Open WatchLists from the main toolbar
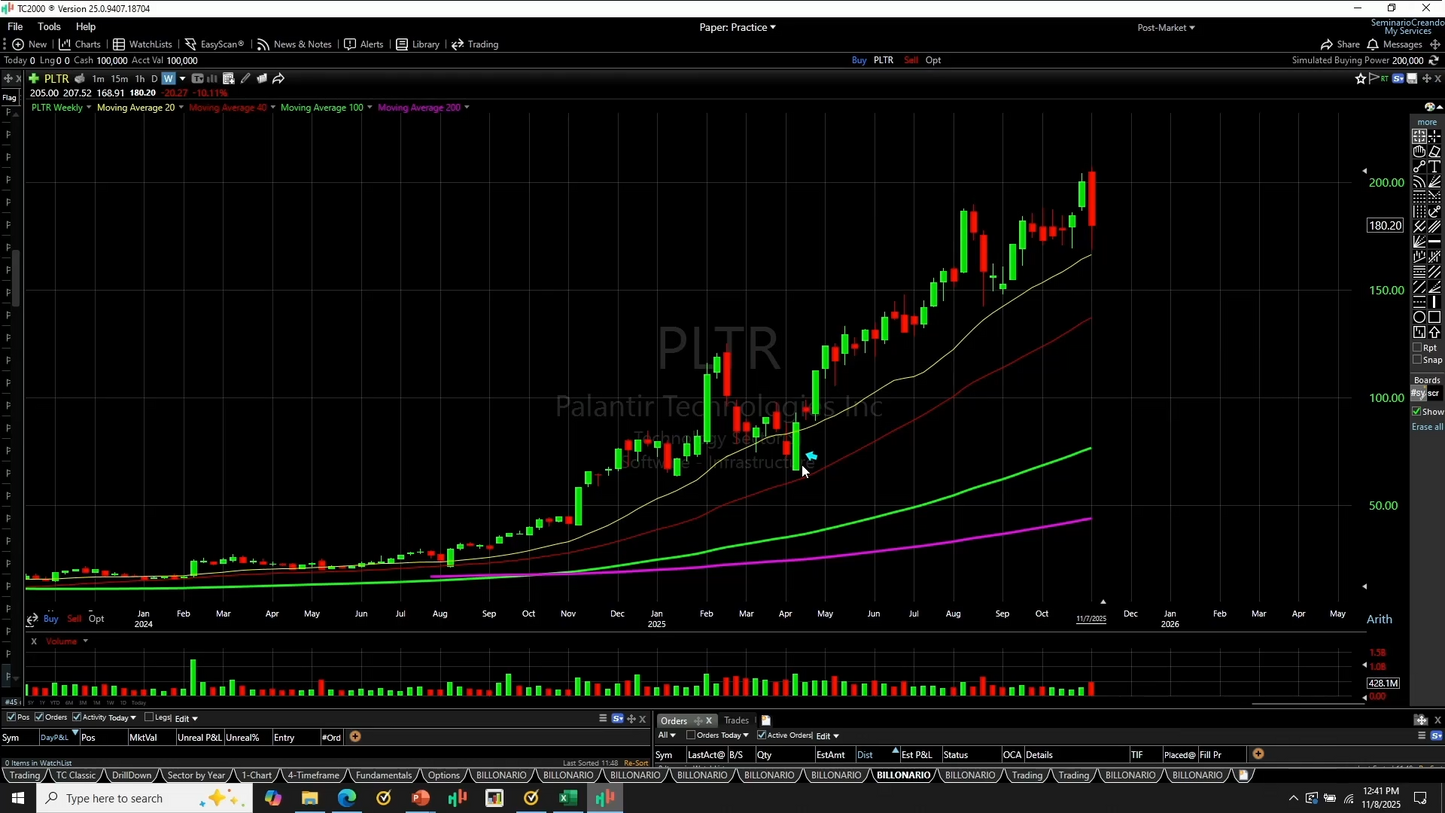 click(142, 44)
